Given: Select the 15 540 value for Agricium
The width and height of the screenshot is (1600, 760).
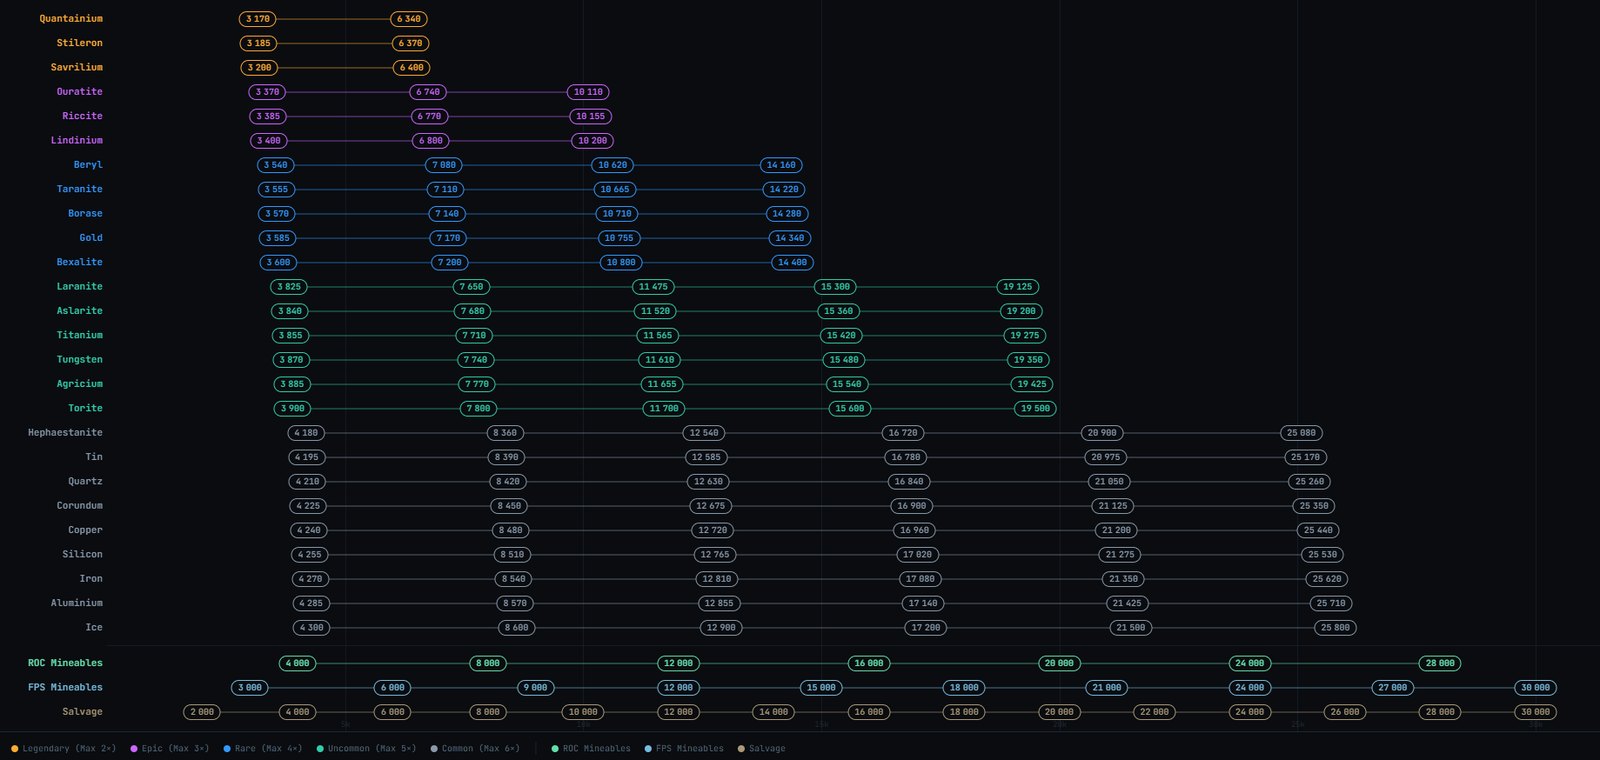Looking at the screenshot, I should click(847, 384).
